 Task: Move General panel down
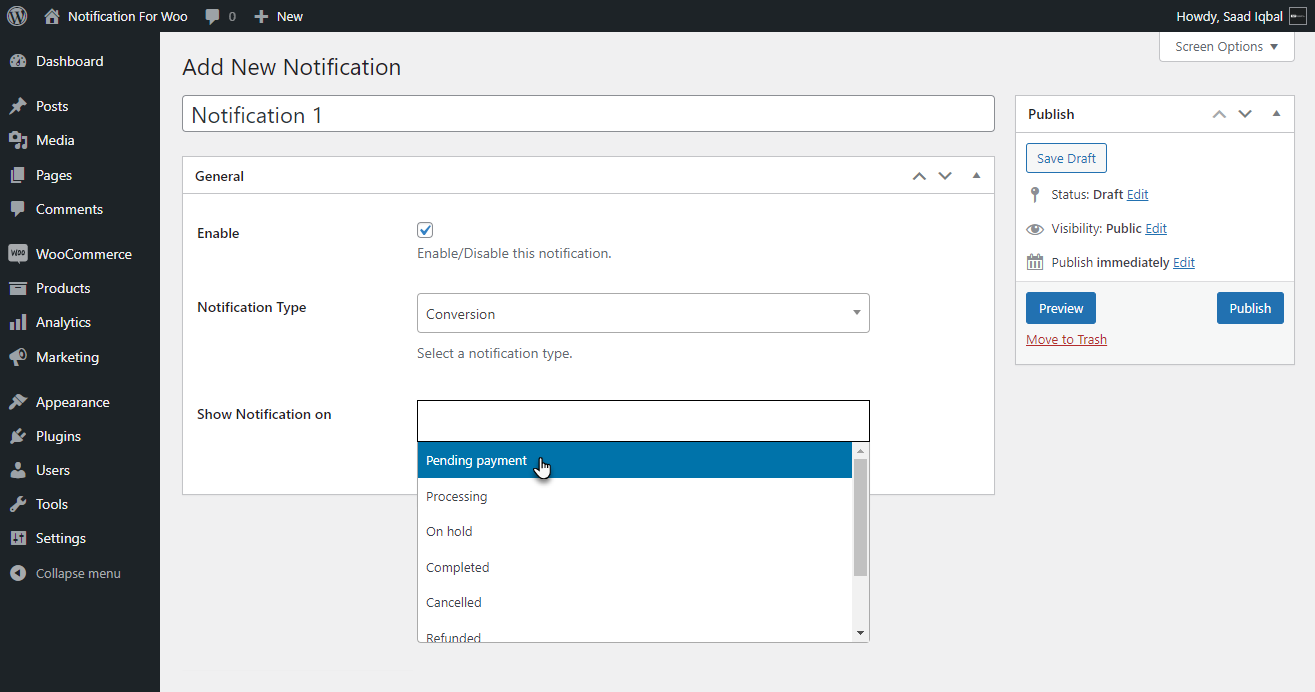point(945,176)
